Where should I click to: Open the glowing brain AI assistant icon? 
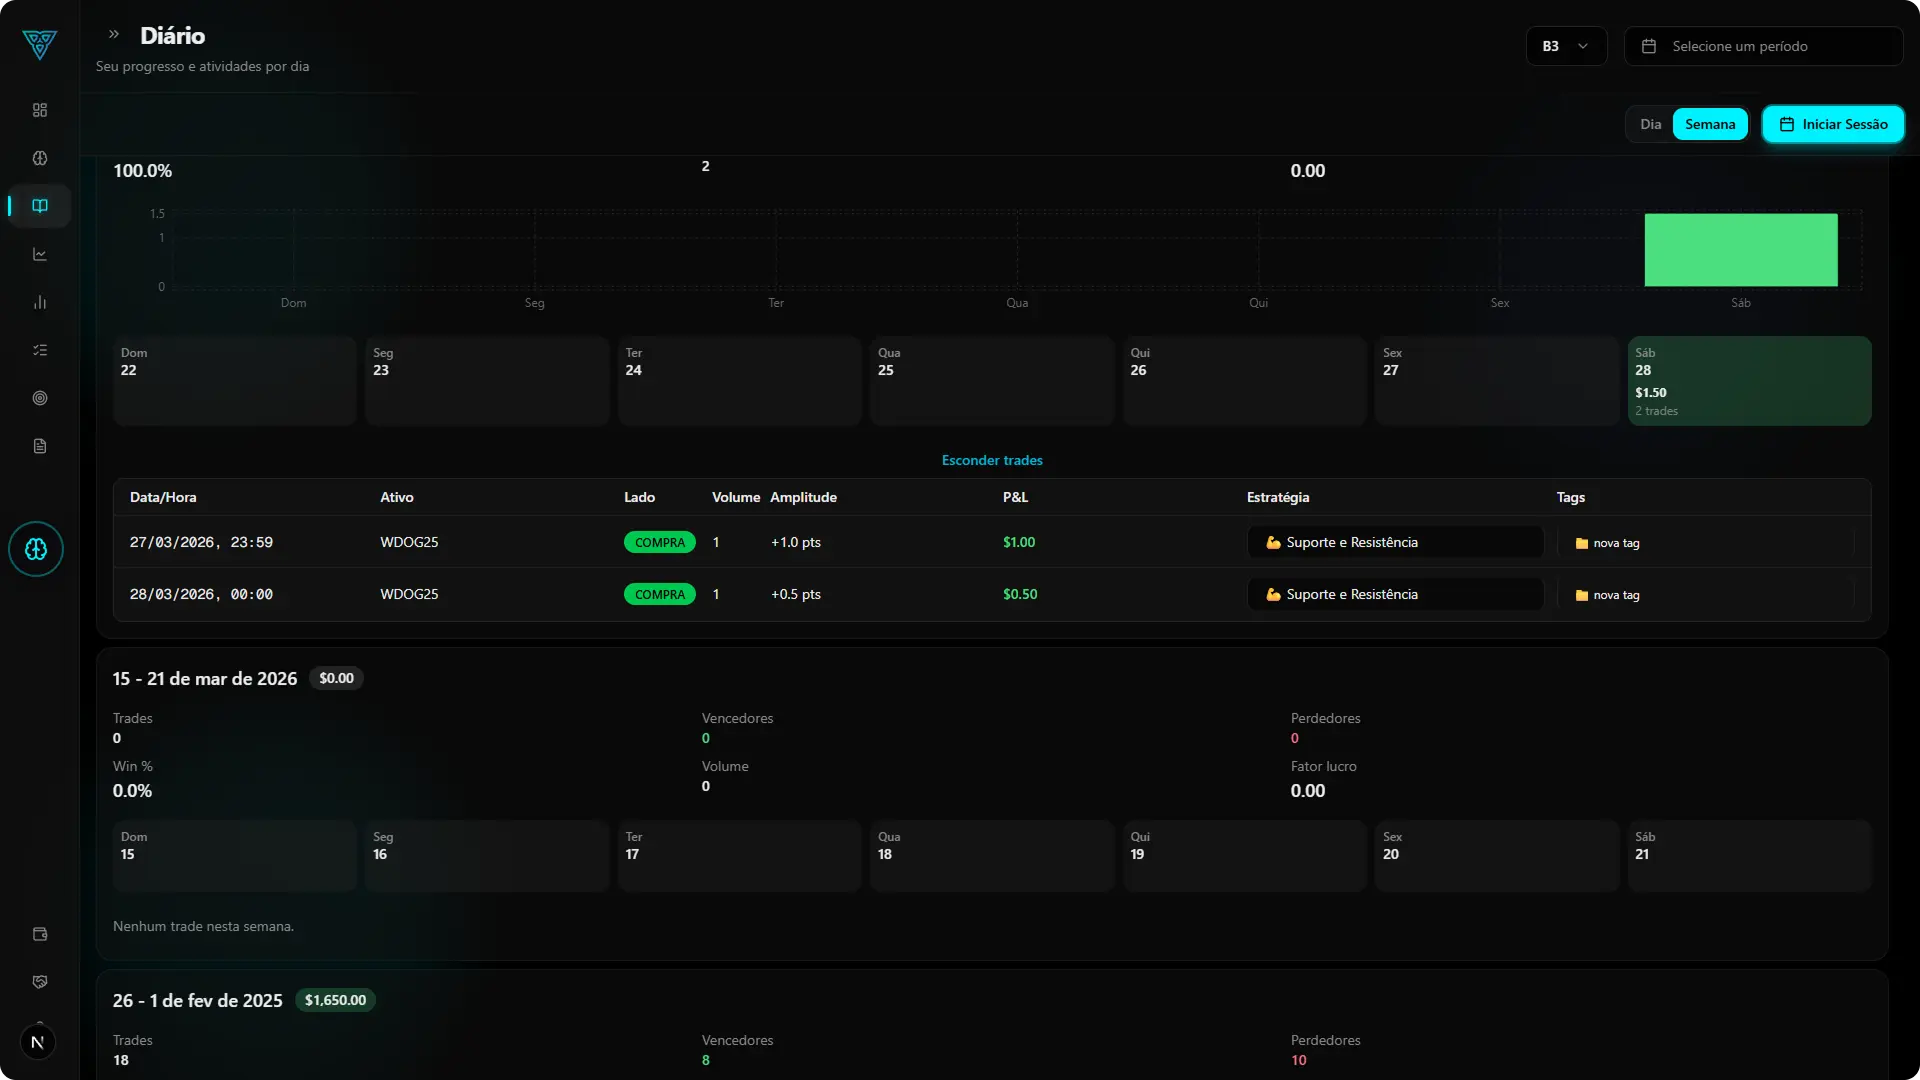pos(36,549)
